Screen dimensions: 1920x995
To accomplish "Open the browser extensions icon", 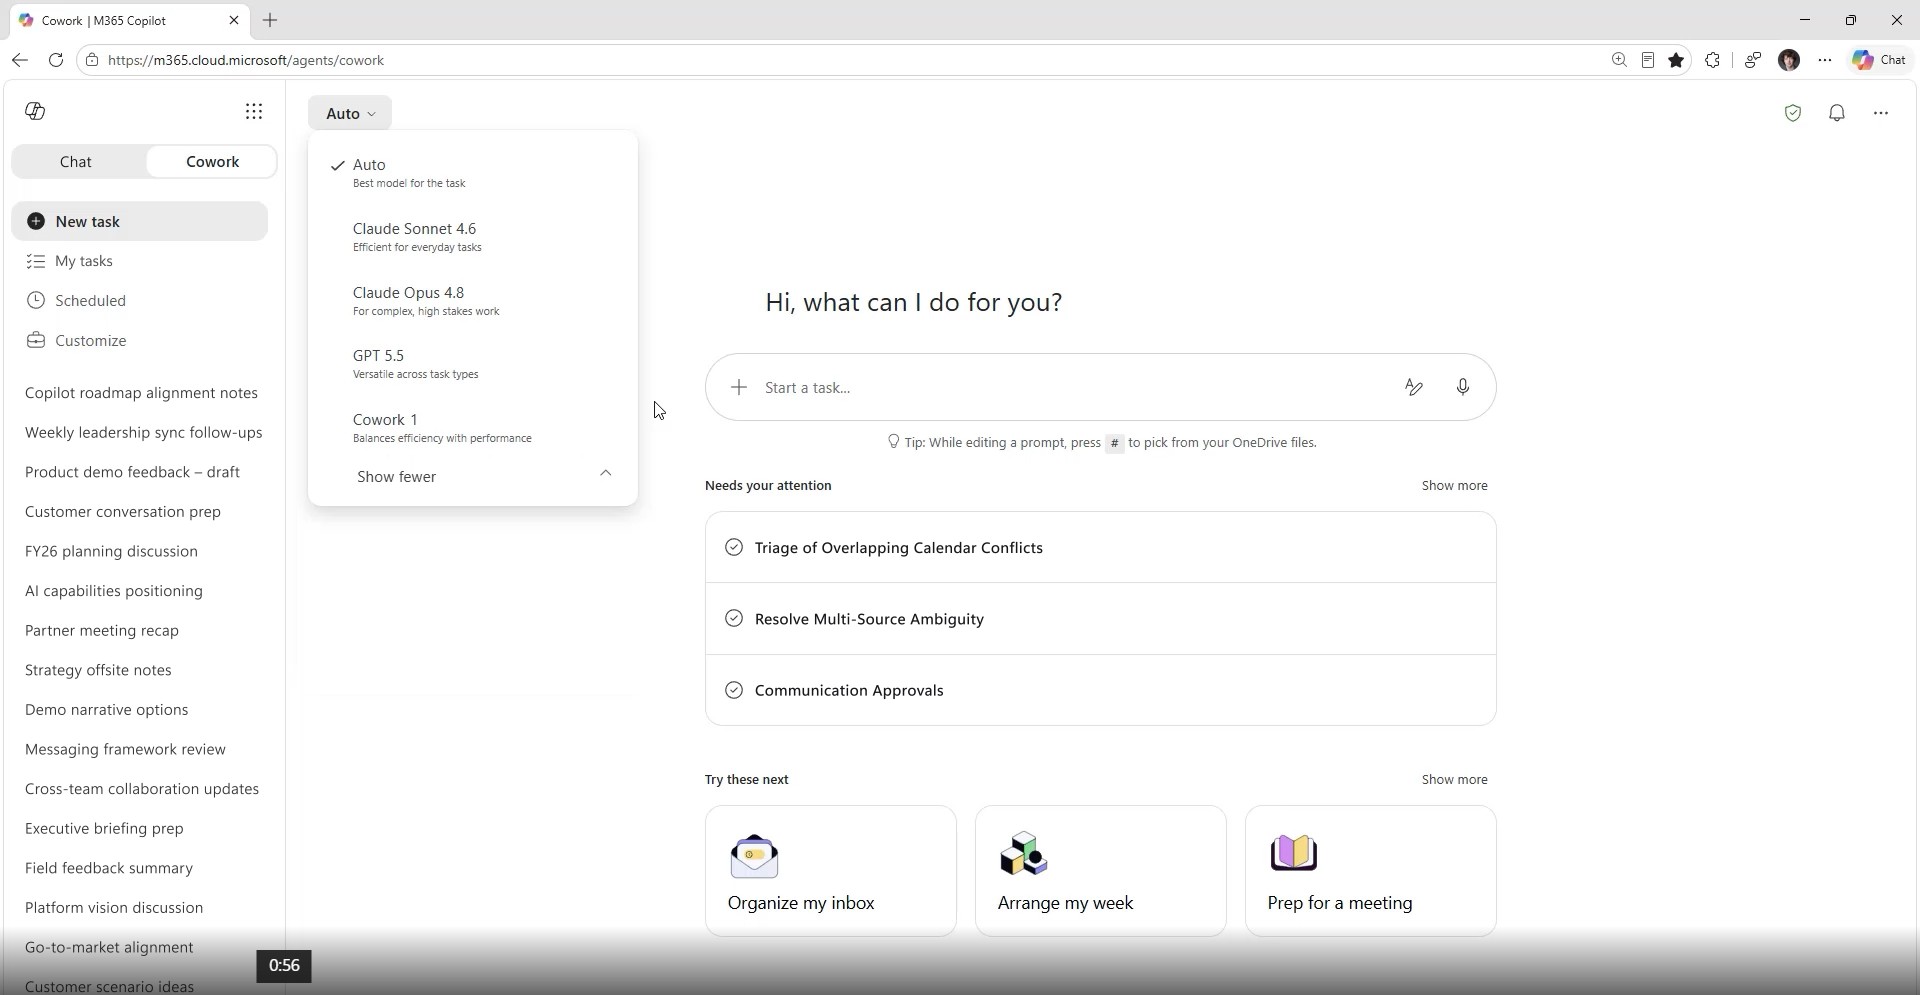I will tap(1713, 60).
